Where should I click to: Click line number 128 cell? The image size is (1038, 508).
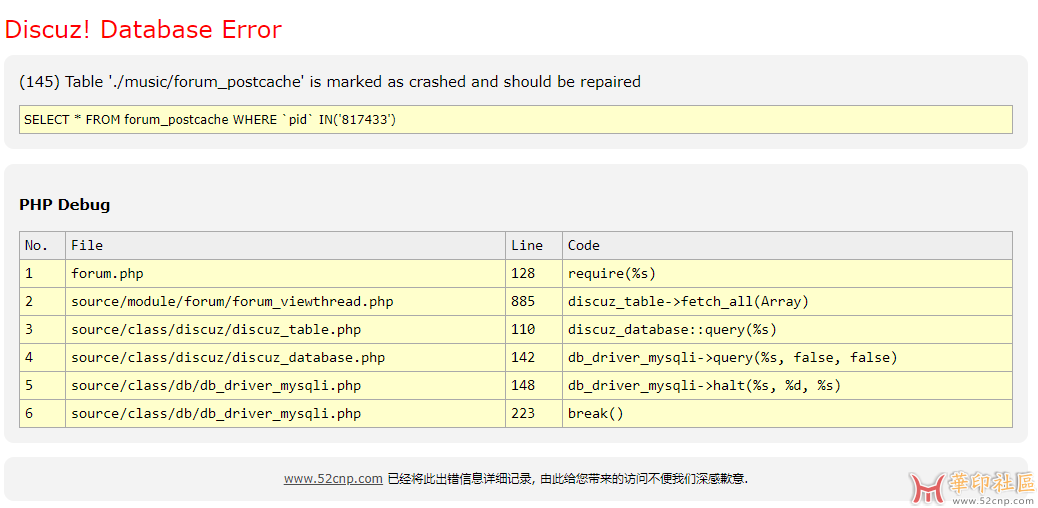pos(534,274)
